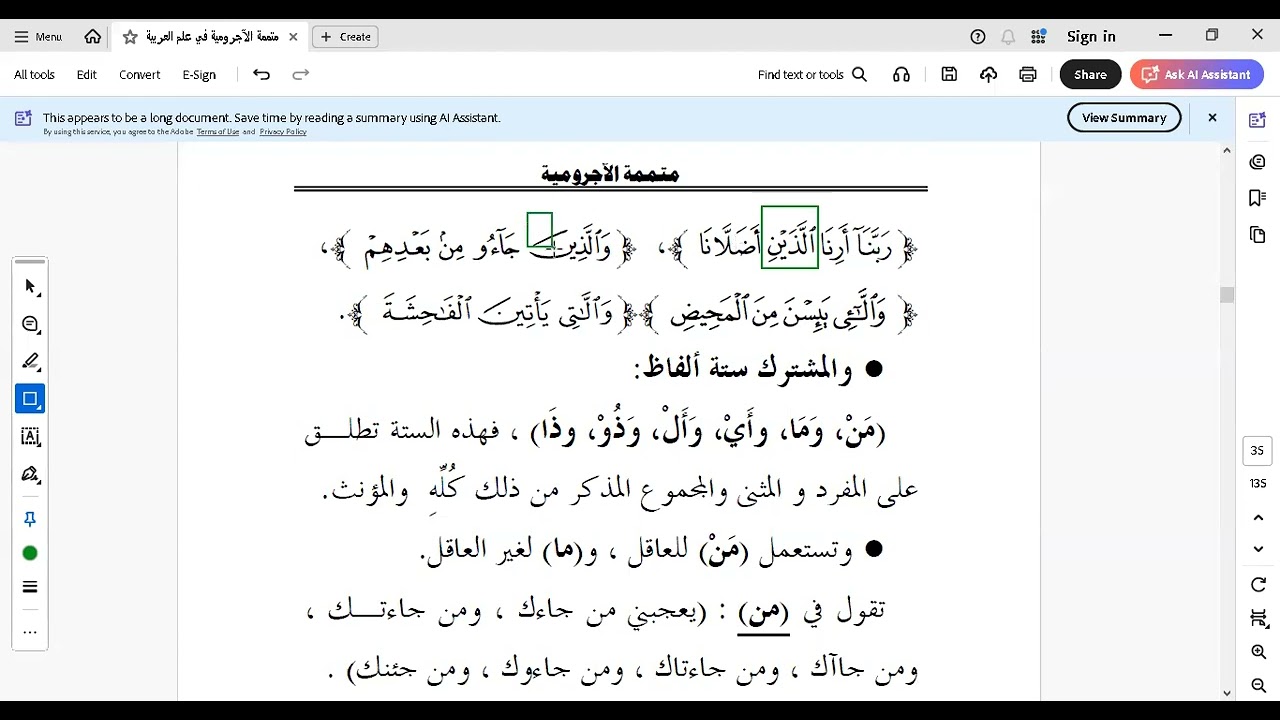Click Find text or tools search
Viewport: 1280px width, 720px height.
[x=812, y=74]
